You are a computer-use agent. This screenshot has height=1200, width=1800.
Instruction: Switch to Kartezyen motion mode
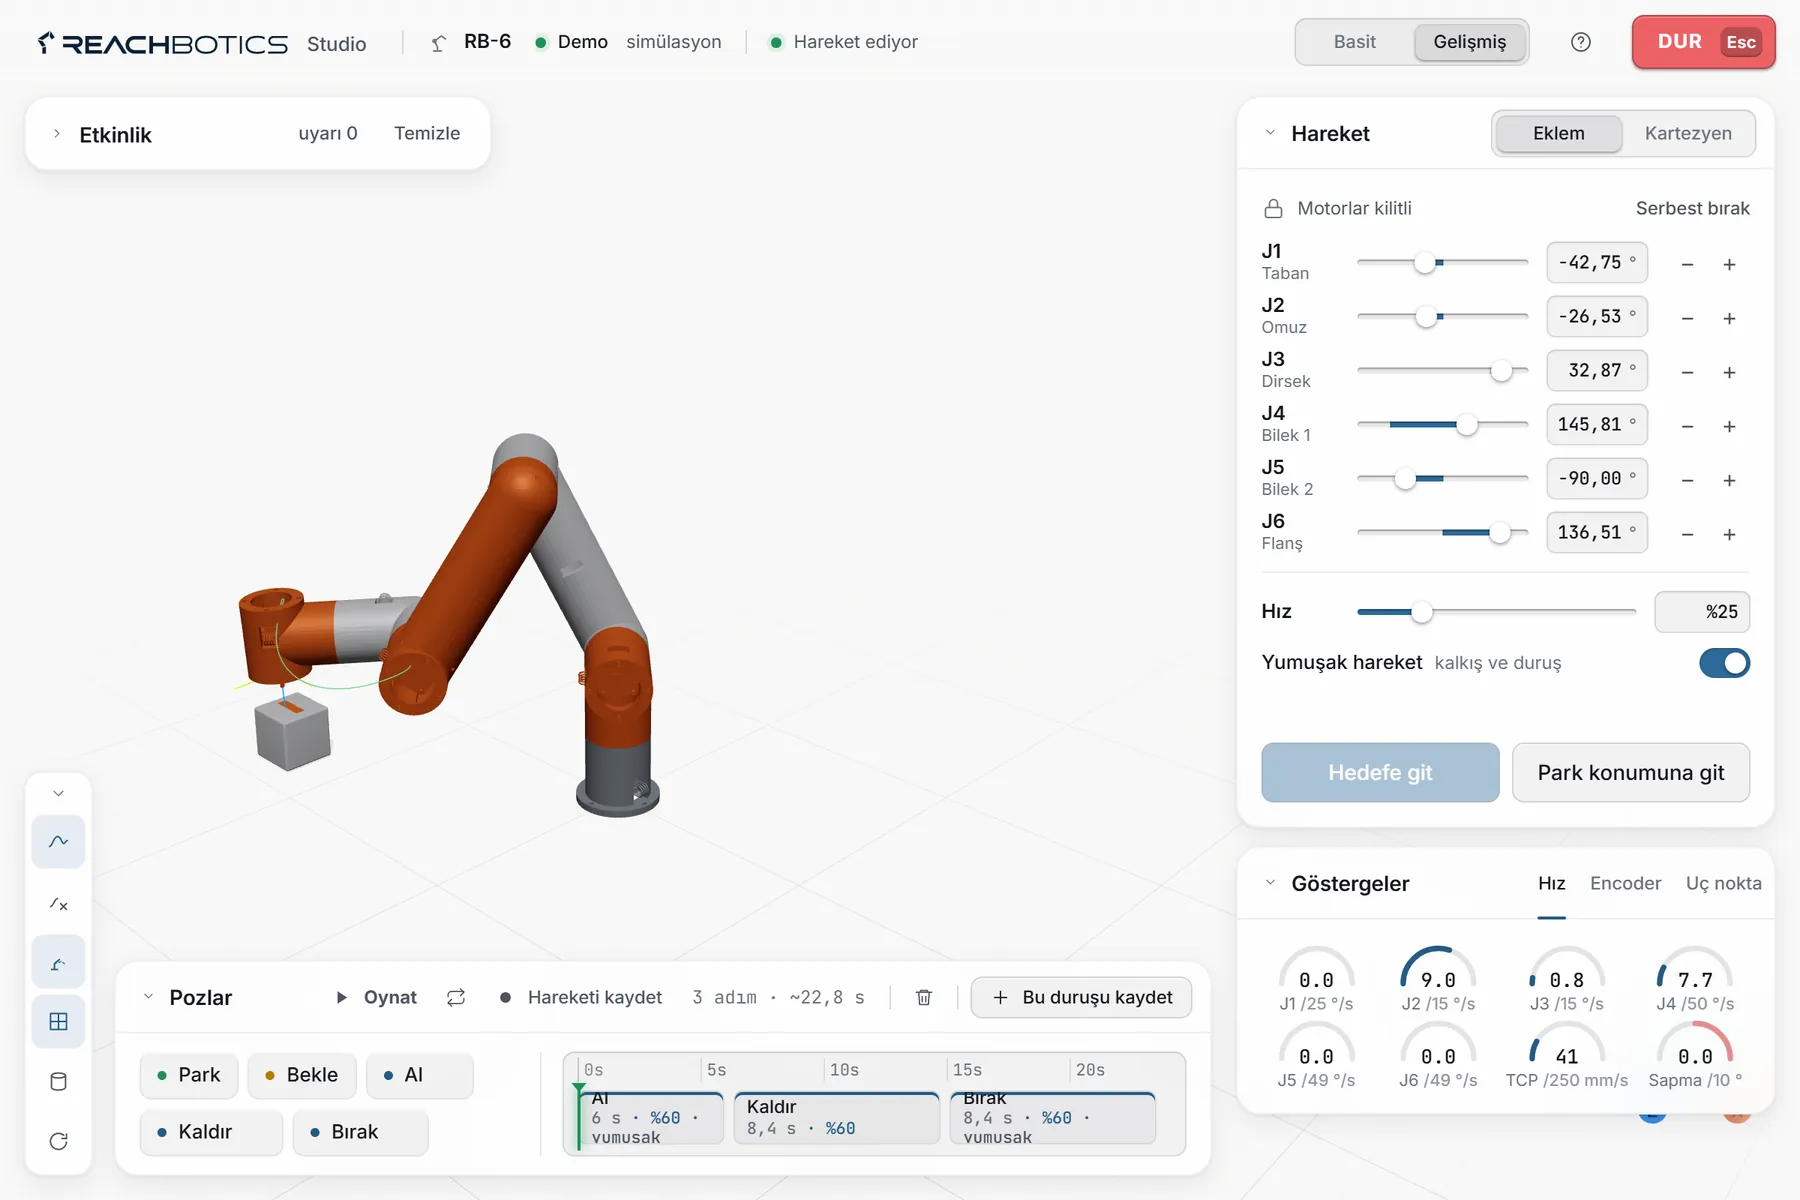pyautogui.click(x=1688, y=133)
